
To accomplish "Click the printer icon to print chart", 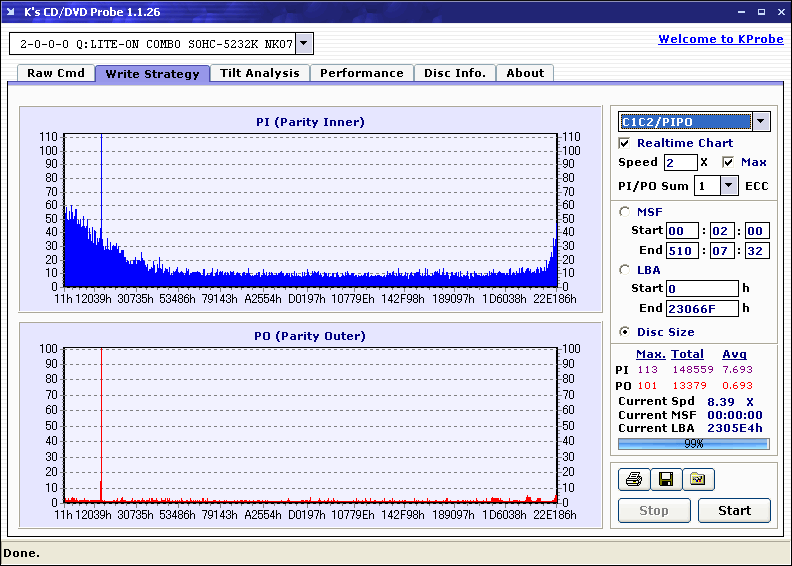I will [633, 480].
